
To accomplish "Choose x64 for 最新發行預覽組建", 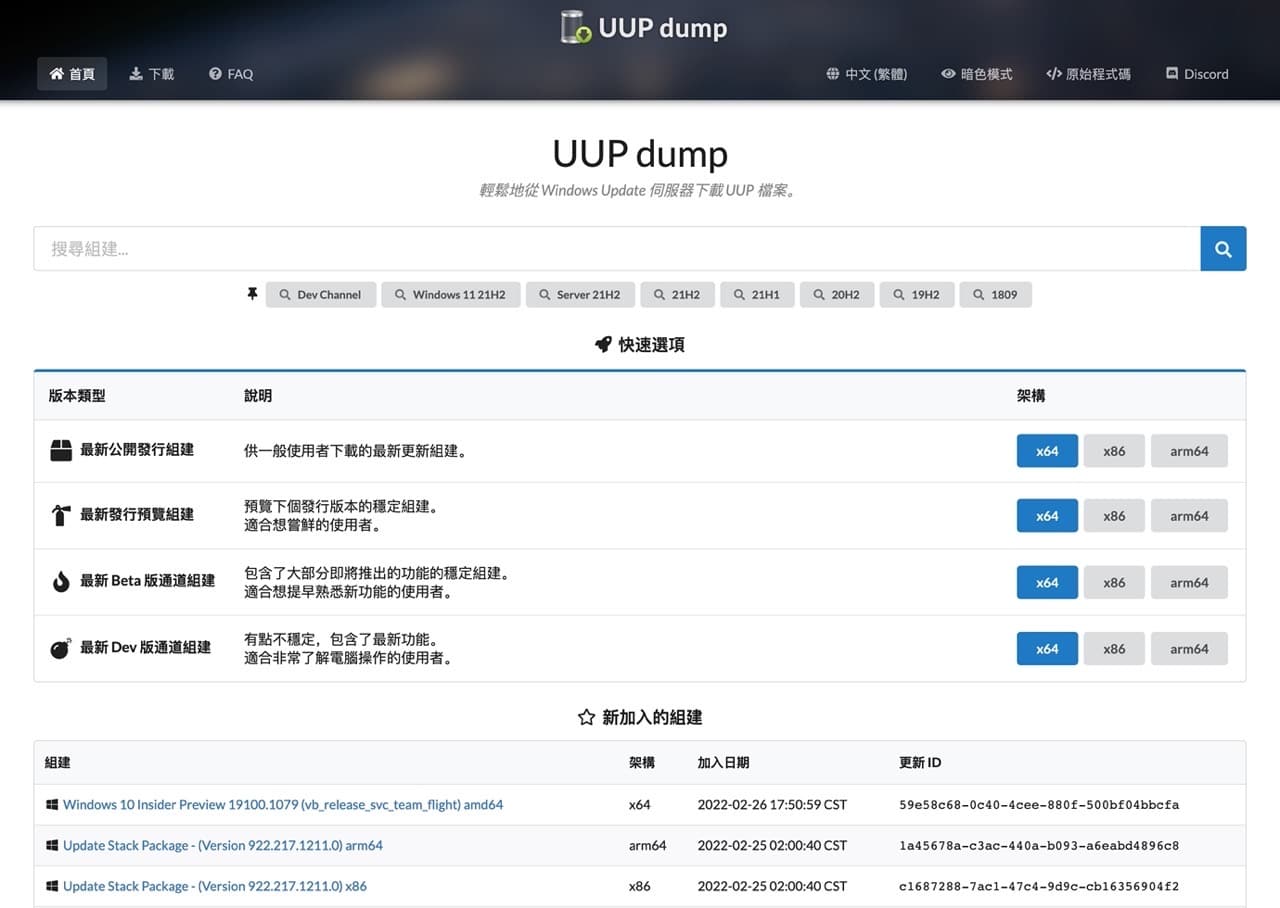I will [1047, 516].
